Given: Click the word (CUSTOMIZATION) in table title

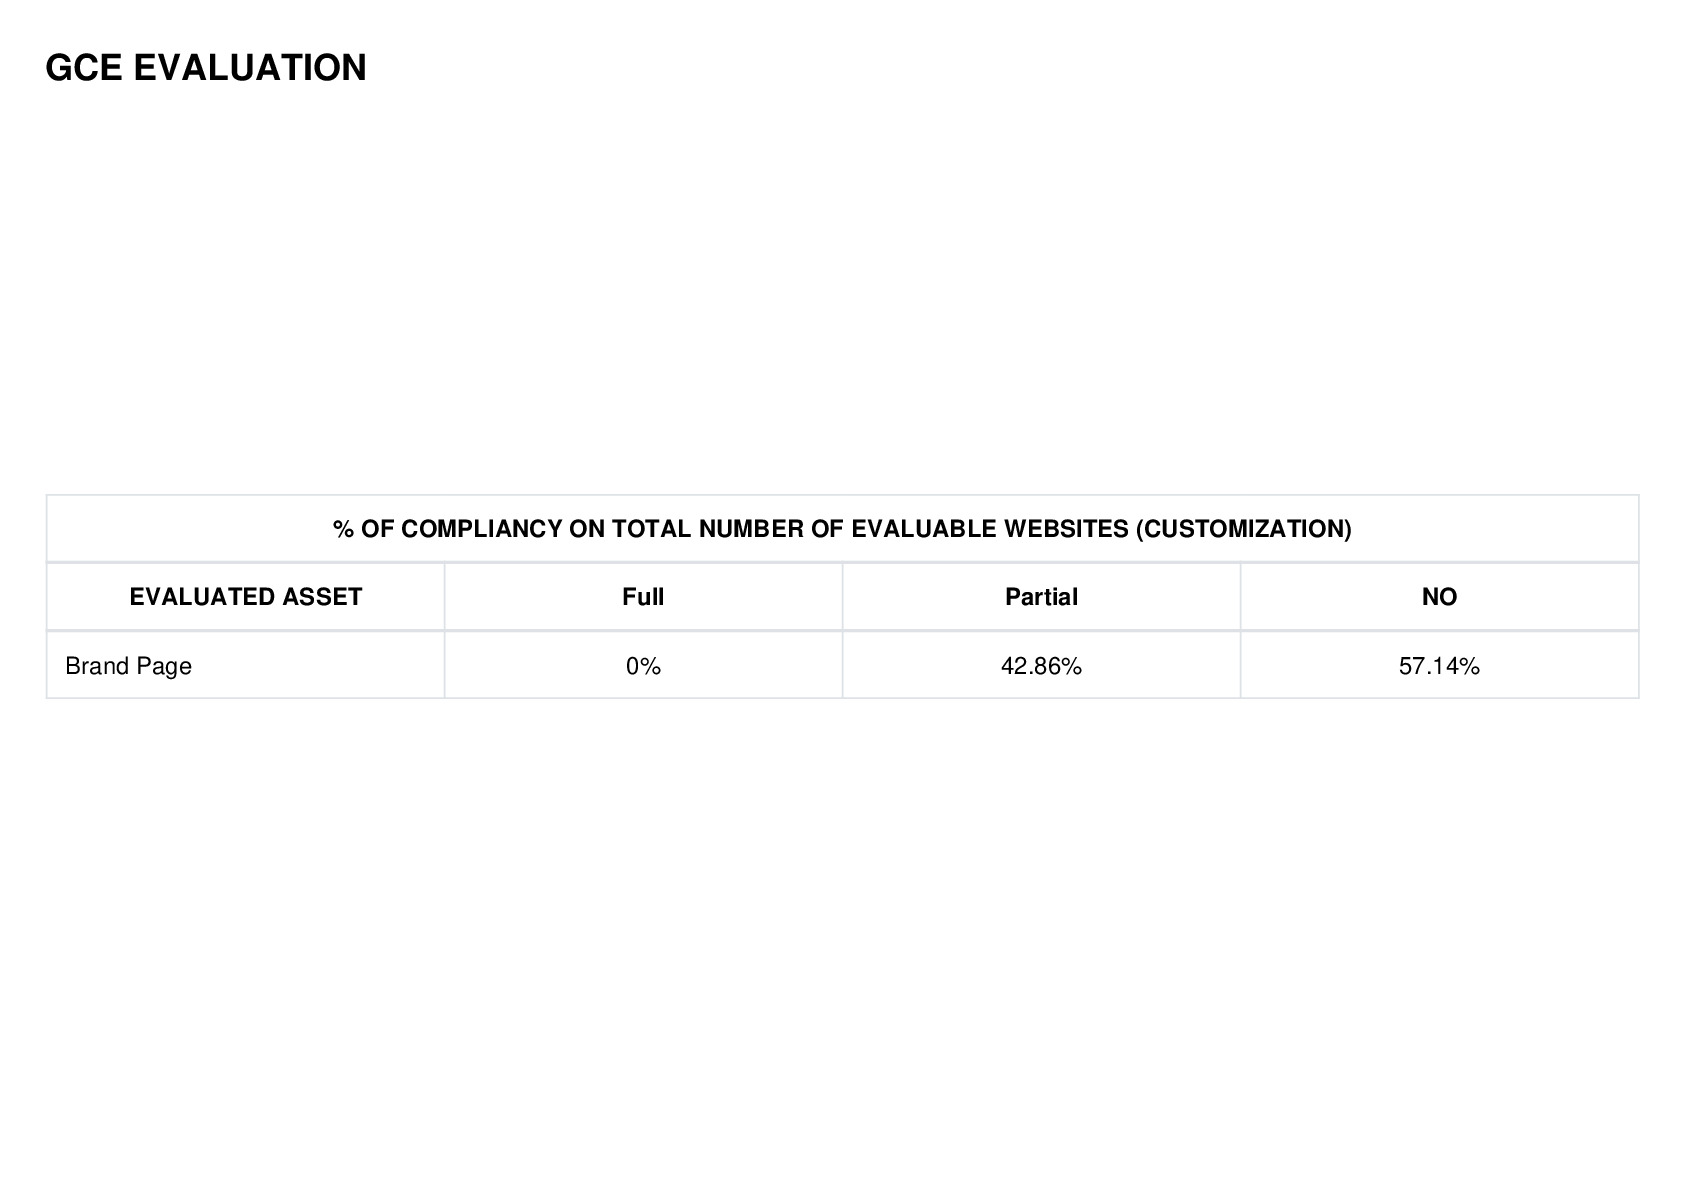Looking at the screenshot, I should [x=1243, y=529].
